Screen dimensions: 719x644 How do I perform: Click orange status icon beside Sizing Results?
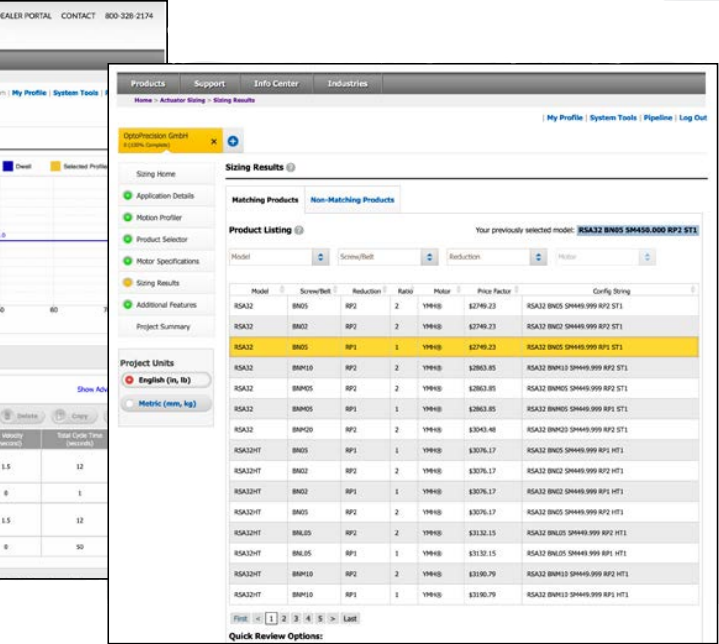128,283
